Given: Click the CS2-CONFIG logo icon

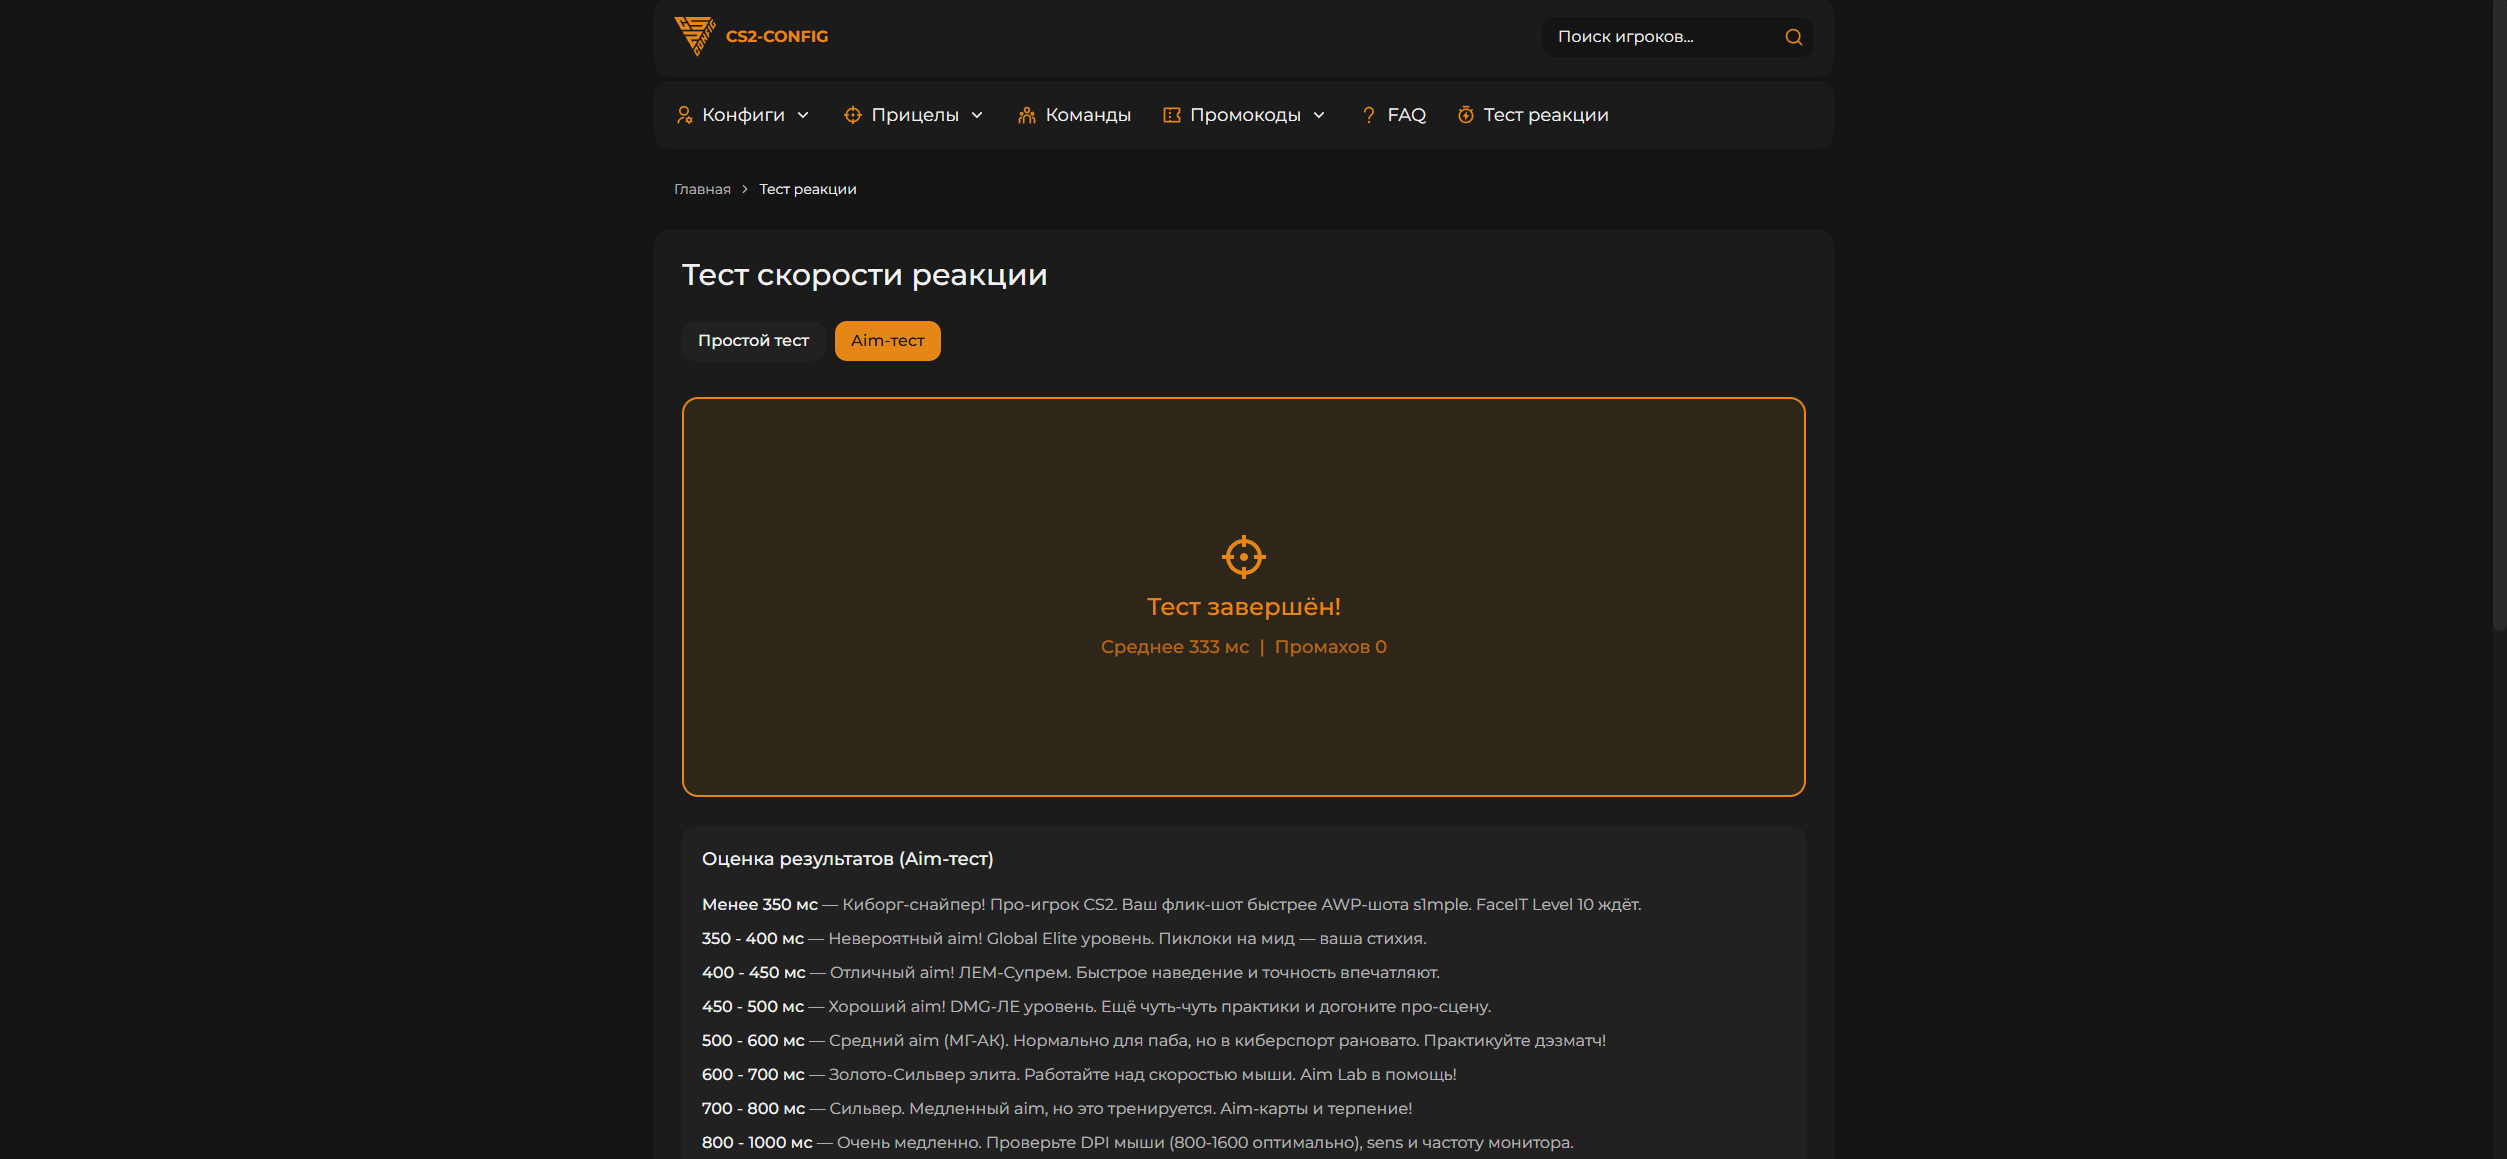Looking at the screenshot, I should [695, 36].
